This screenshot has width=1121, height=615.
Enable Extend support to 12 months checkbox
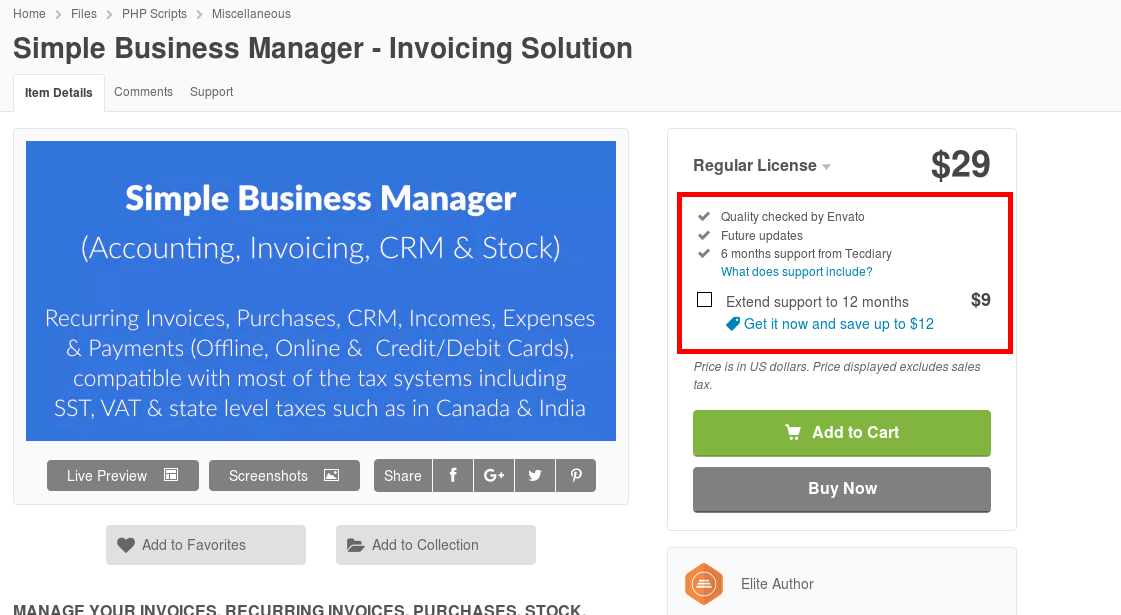[x=705, y=300]
